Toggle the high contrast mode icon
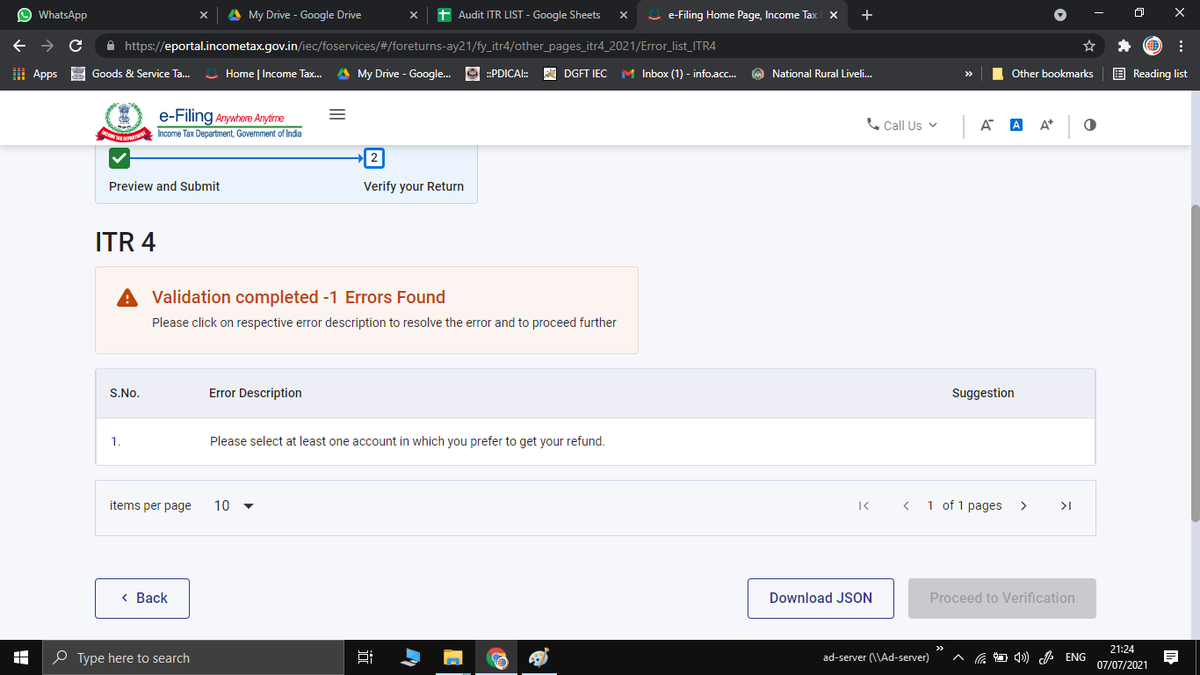 (x=1090, y=125)
